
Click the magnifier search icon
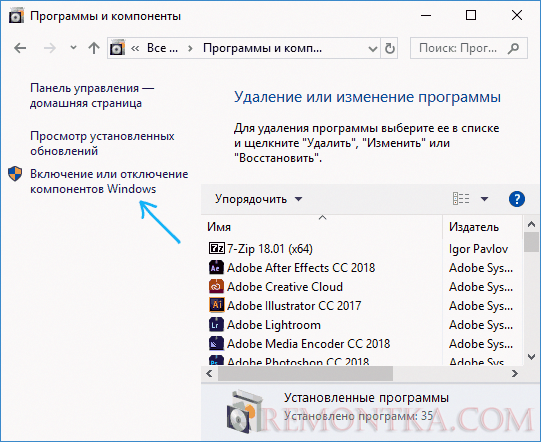click(513, 48)
